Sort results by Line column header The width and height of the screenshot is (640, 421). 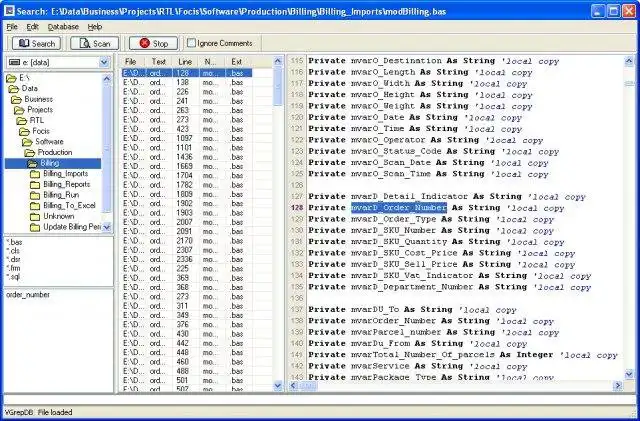click(185, 62)
